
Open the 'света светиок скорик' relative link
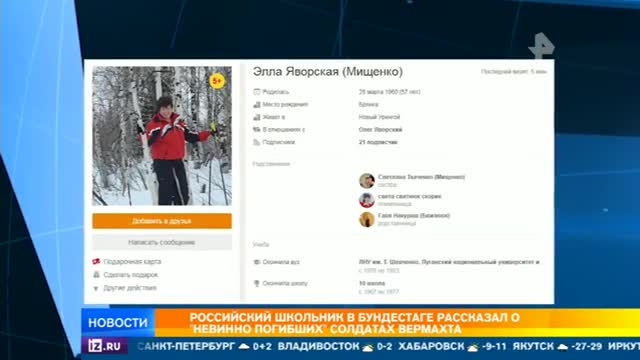click(409, 196)
